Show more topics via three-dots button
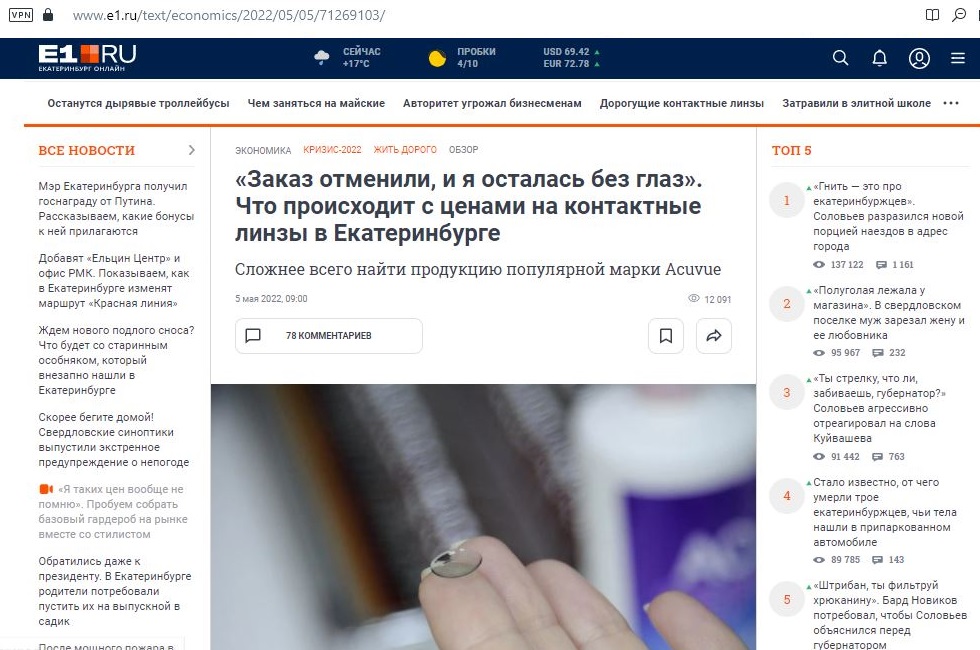This screenshot has height=650, width=980. point(951,103)
